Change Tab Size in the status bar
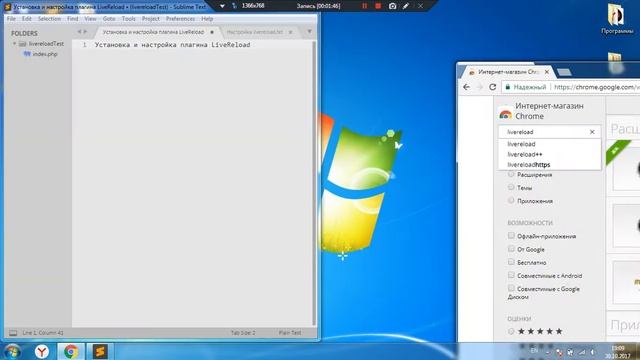The width and height of the screenshot is (640, 360). click(x=243, y=333)
